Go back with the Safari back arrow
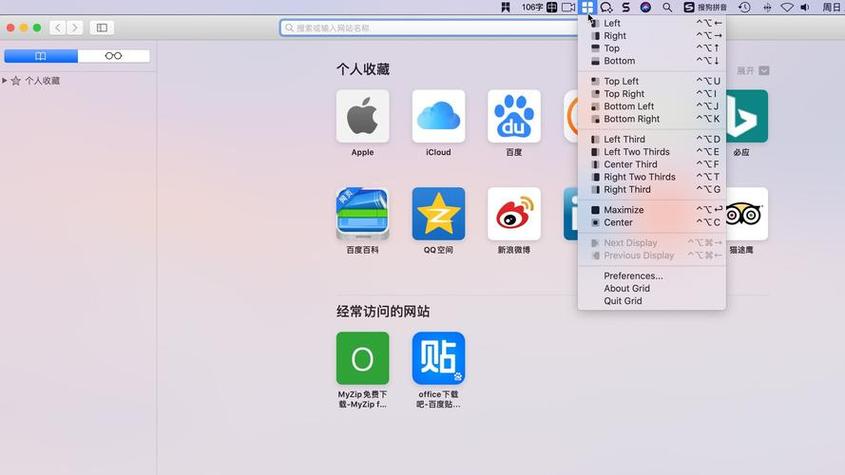The image size is (845, 475). [x=58, y=27]
